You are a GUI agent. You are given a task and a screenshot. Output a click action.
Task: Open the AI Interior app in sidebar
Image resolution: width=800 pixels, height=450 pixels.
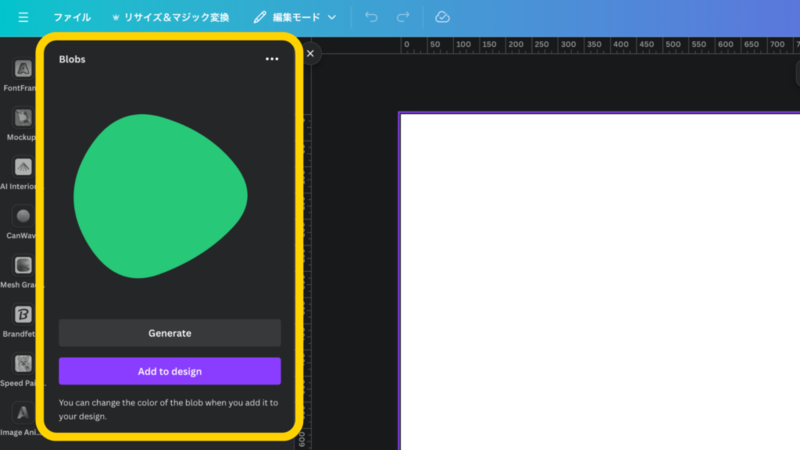click(x=22, y=173)
